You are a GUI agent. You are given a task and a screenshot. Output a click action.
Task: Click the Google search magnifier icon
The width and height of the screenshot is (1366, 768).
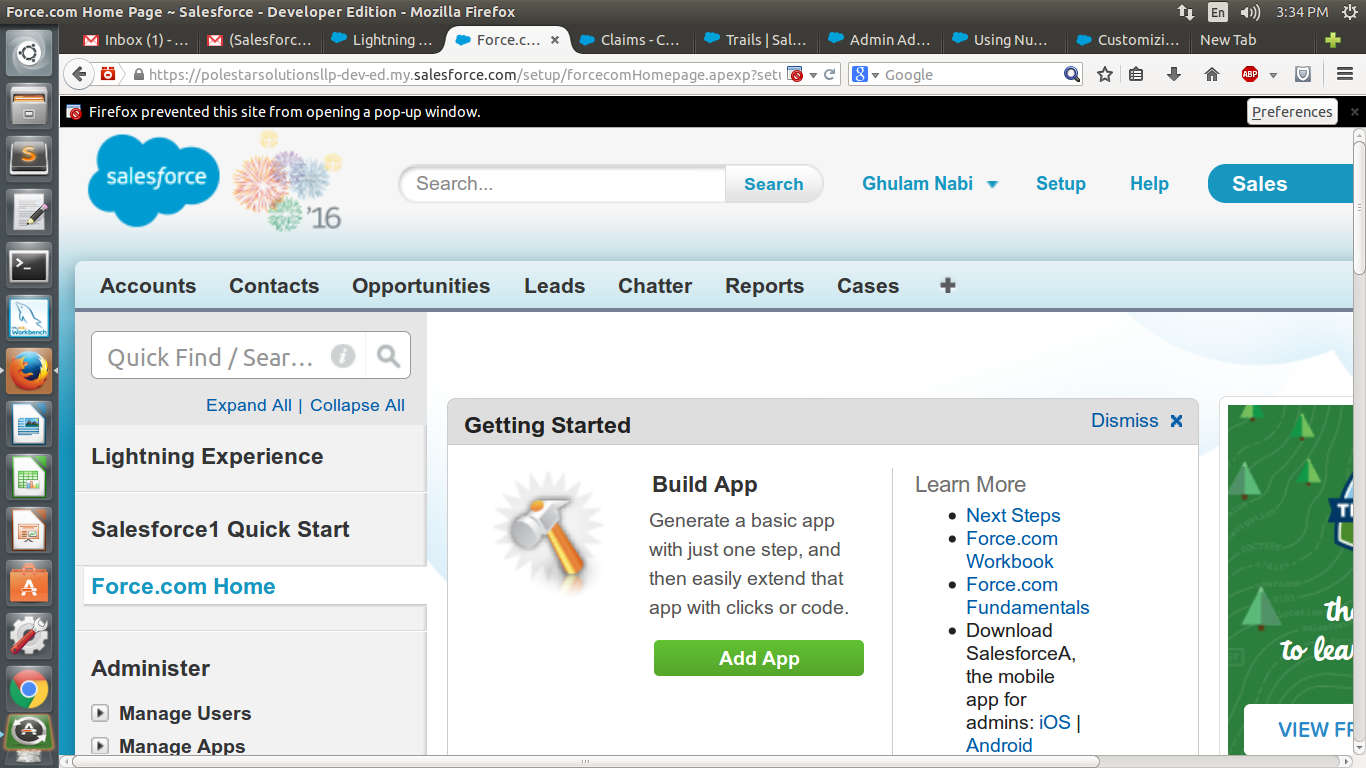point(1072,75)
